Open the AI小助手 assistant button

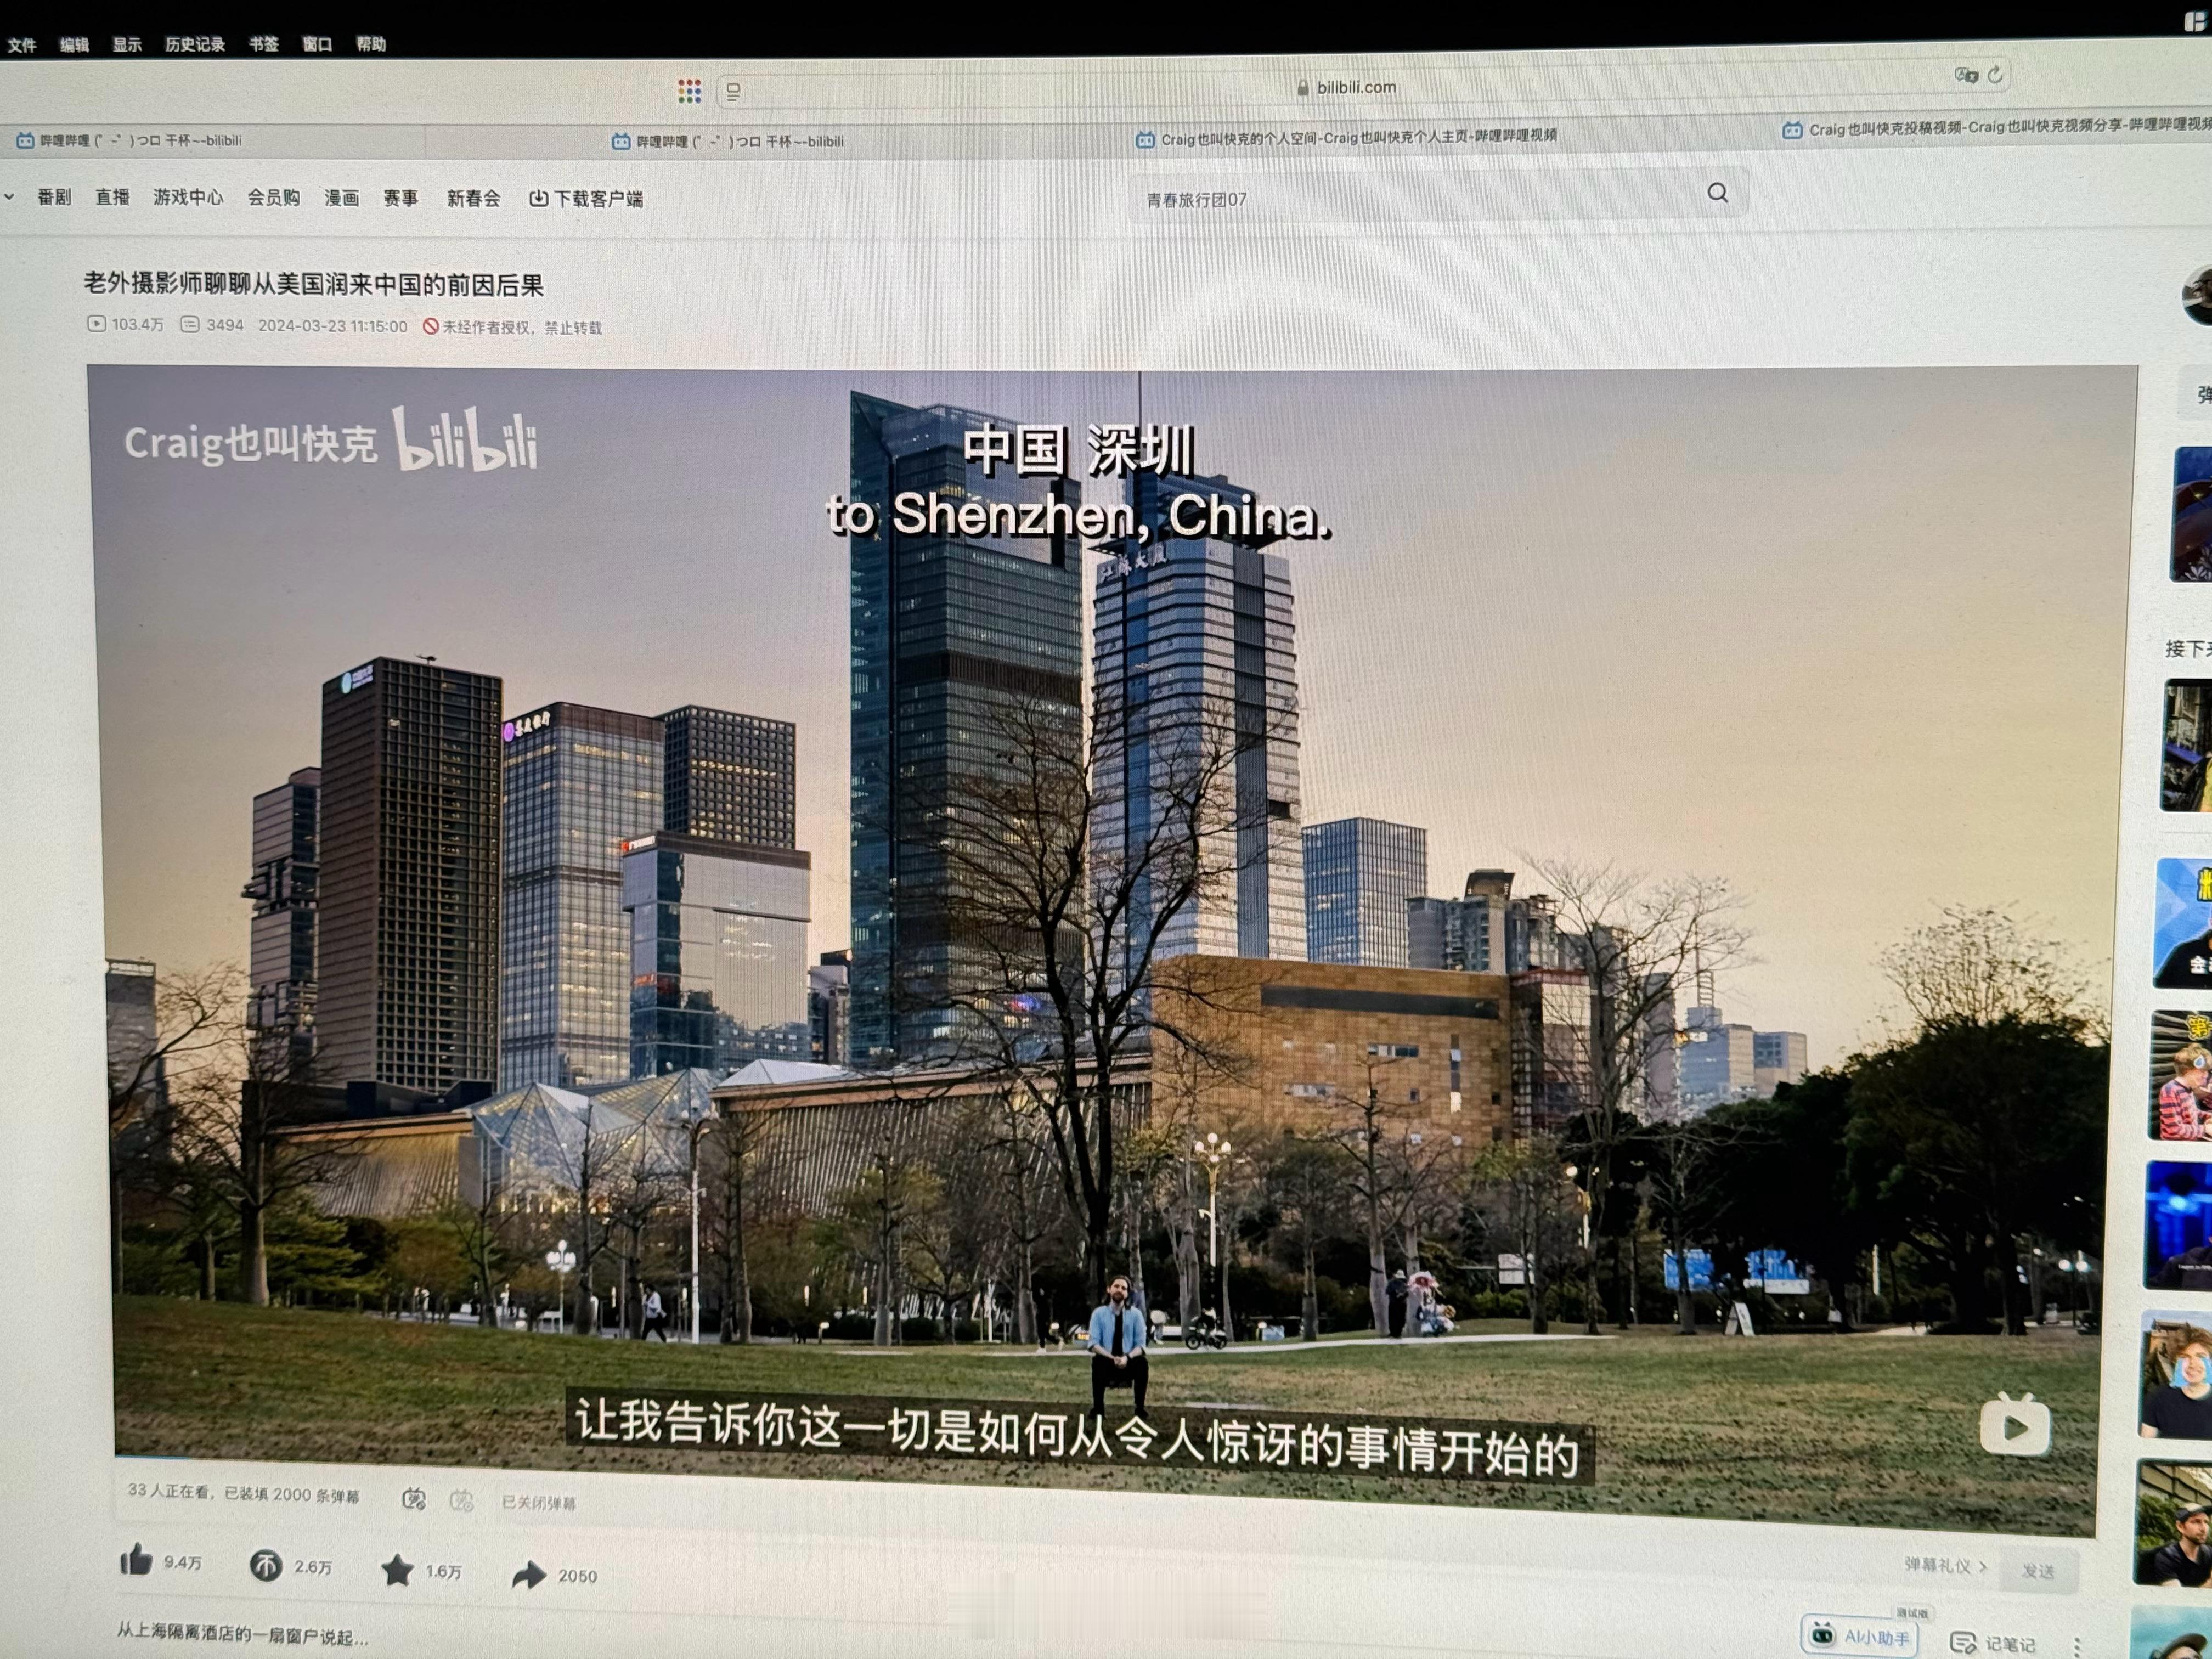1859,1636
